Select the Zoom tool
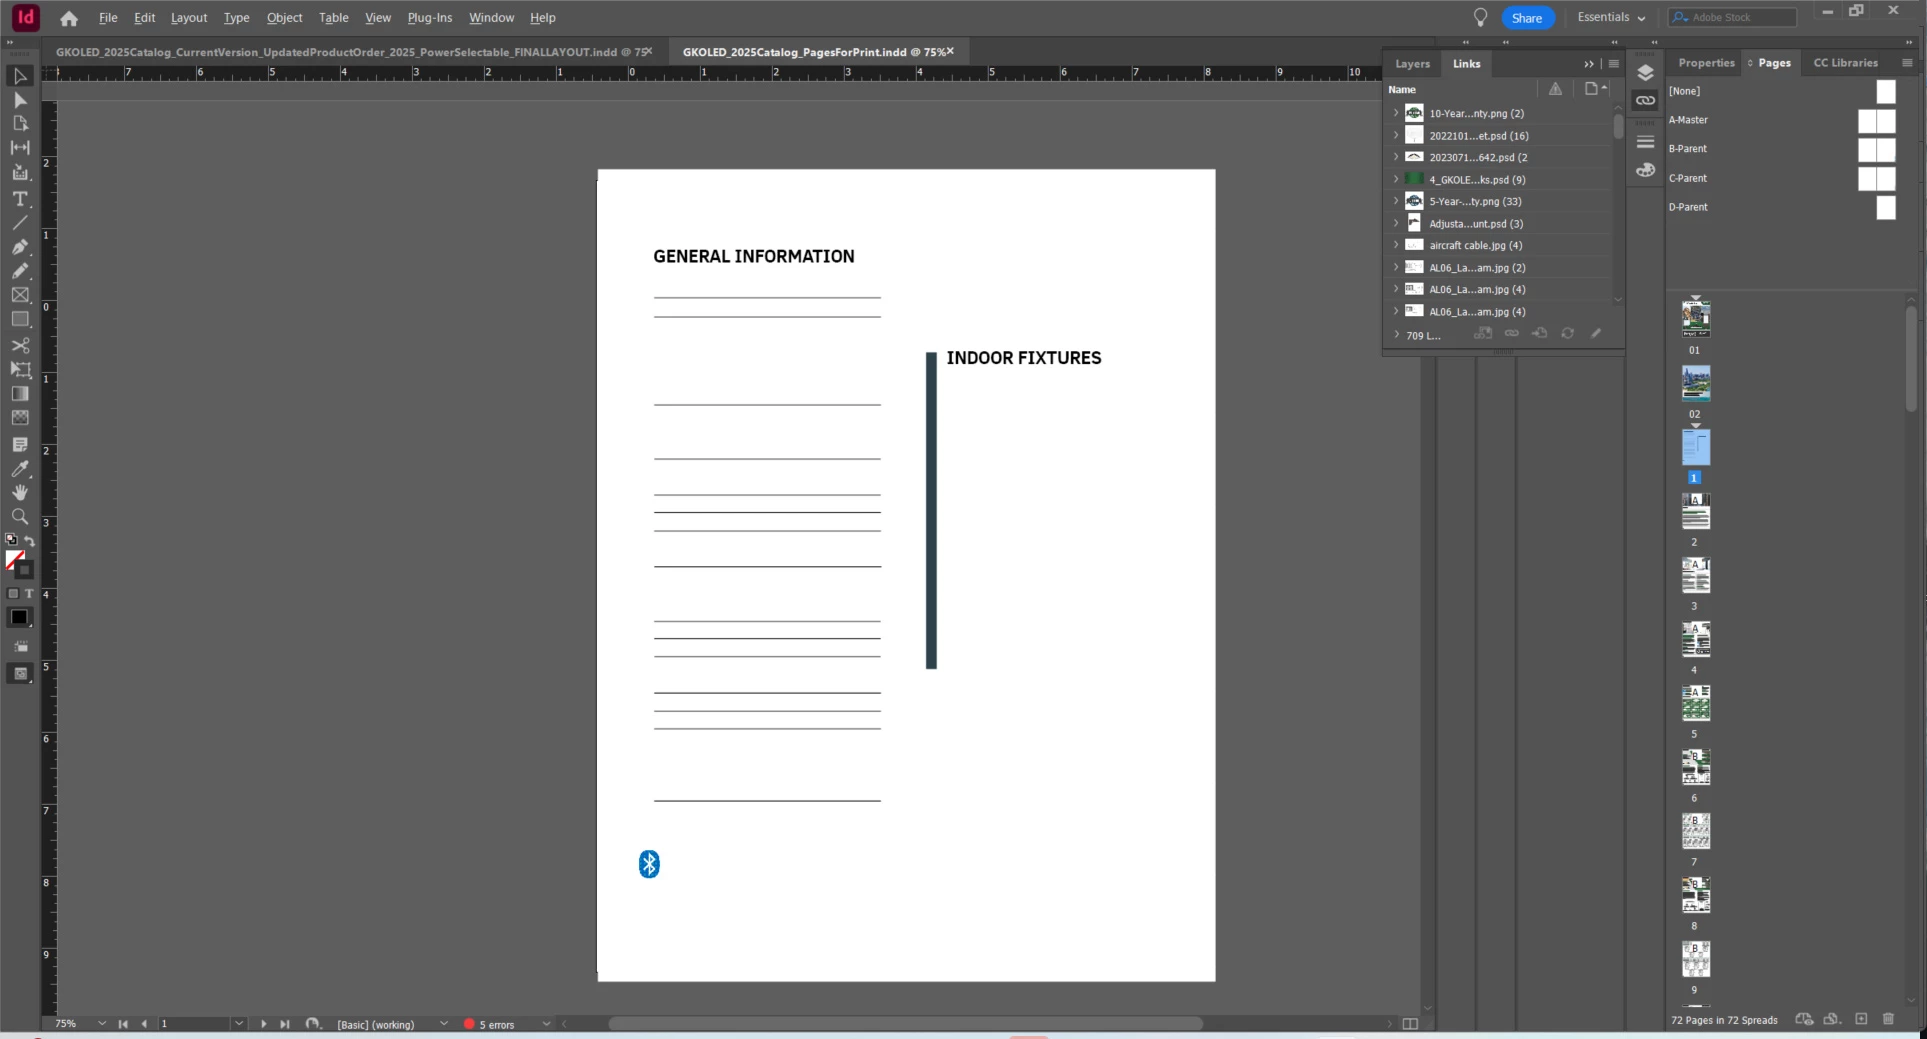Screen dimensions: 1927x1039 pos(20,517)
